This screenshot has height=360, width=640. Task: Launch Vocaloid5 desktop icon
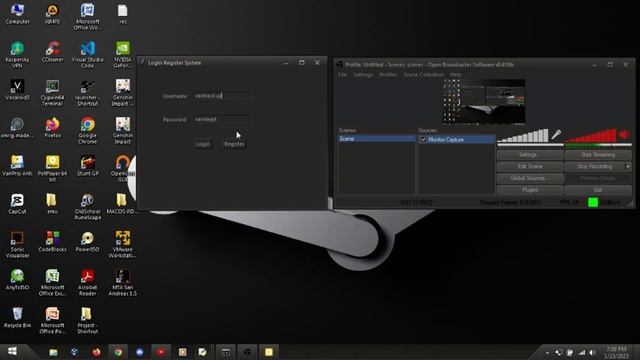point(17,90)
